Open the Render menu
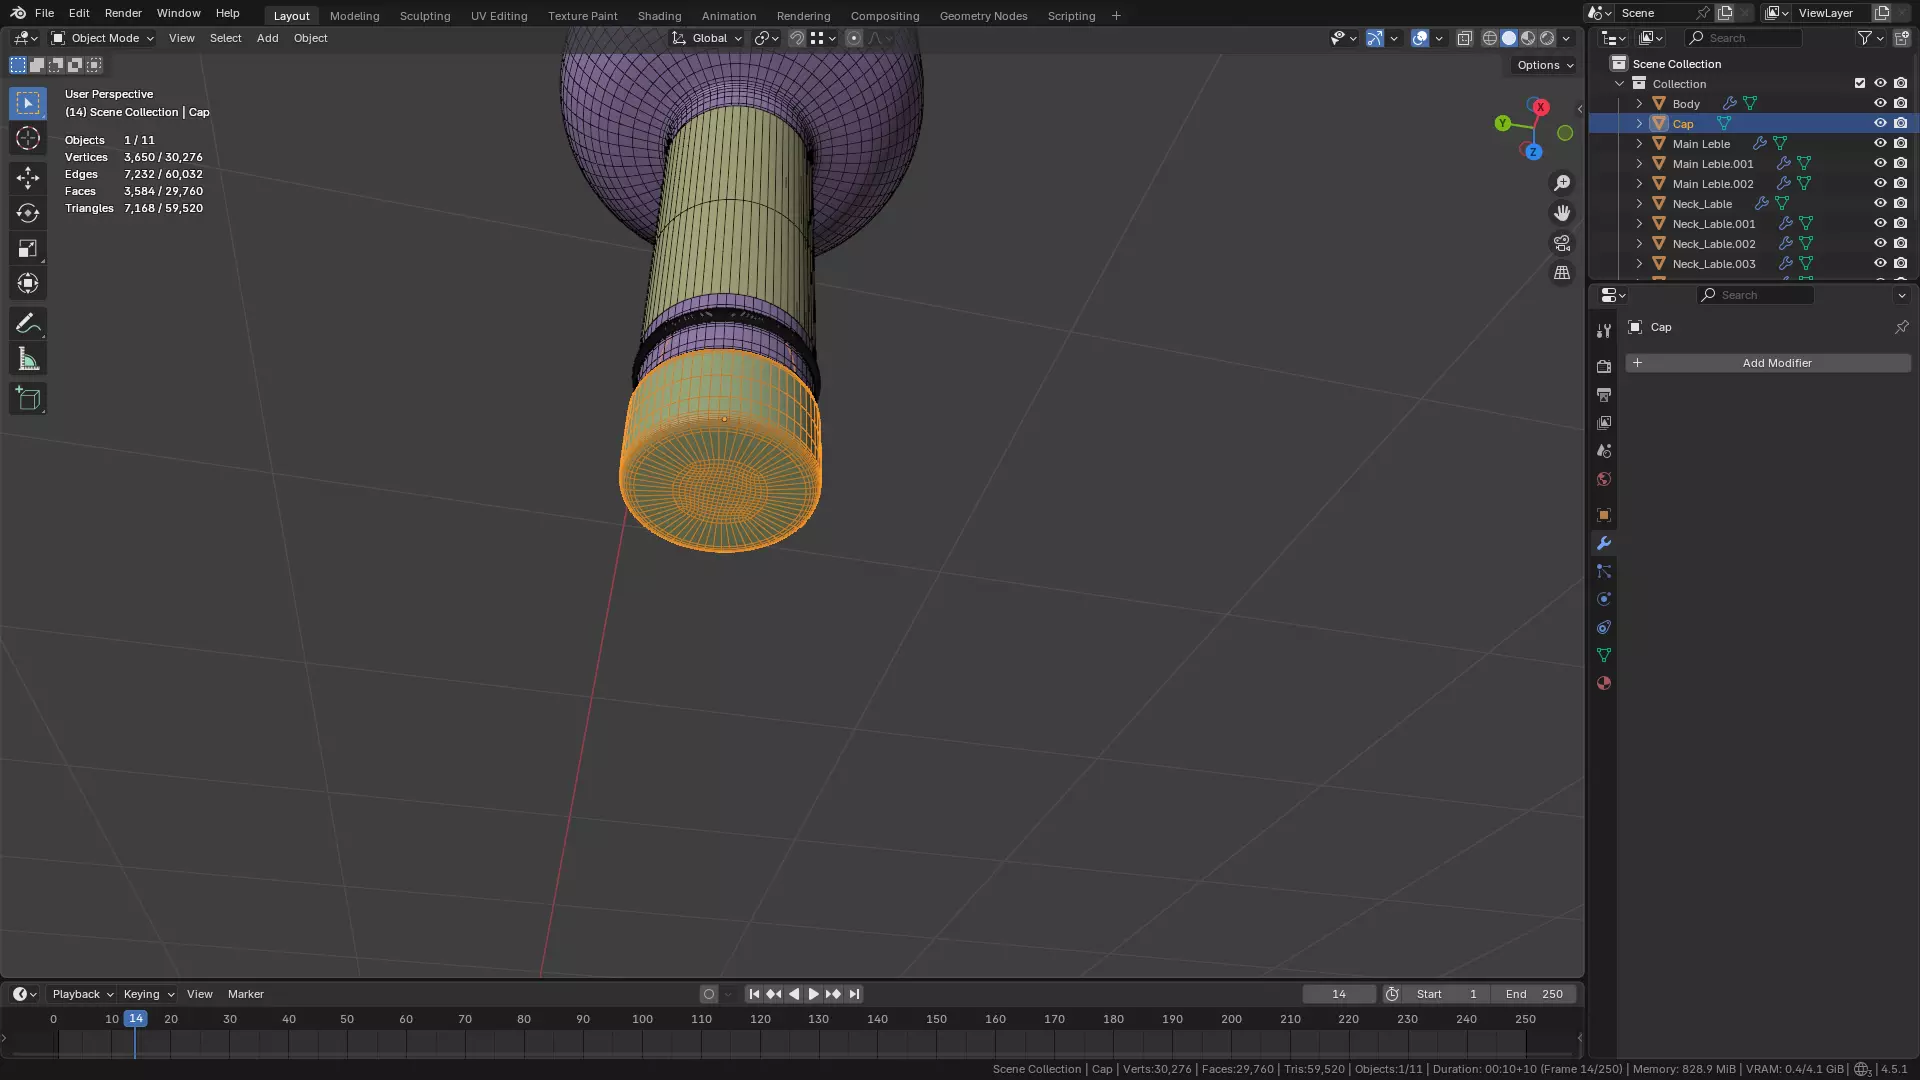The width and height of the screenshot is (1920, 1080). click(123, 13)
